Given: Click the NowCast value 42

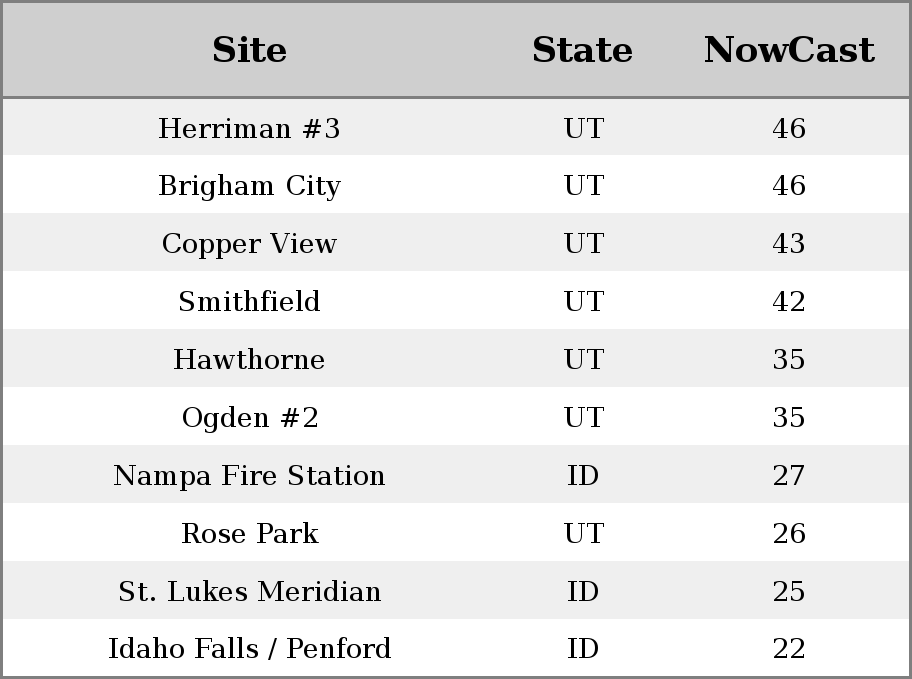Looking at the screenshot, I should tap(789, 301).
